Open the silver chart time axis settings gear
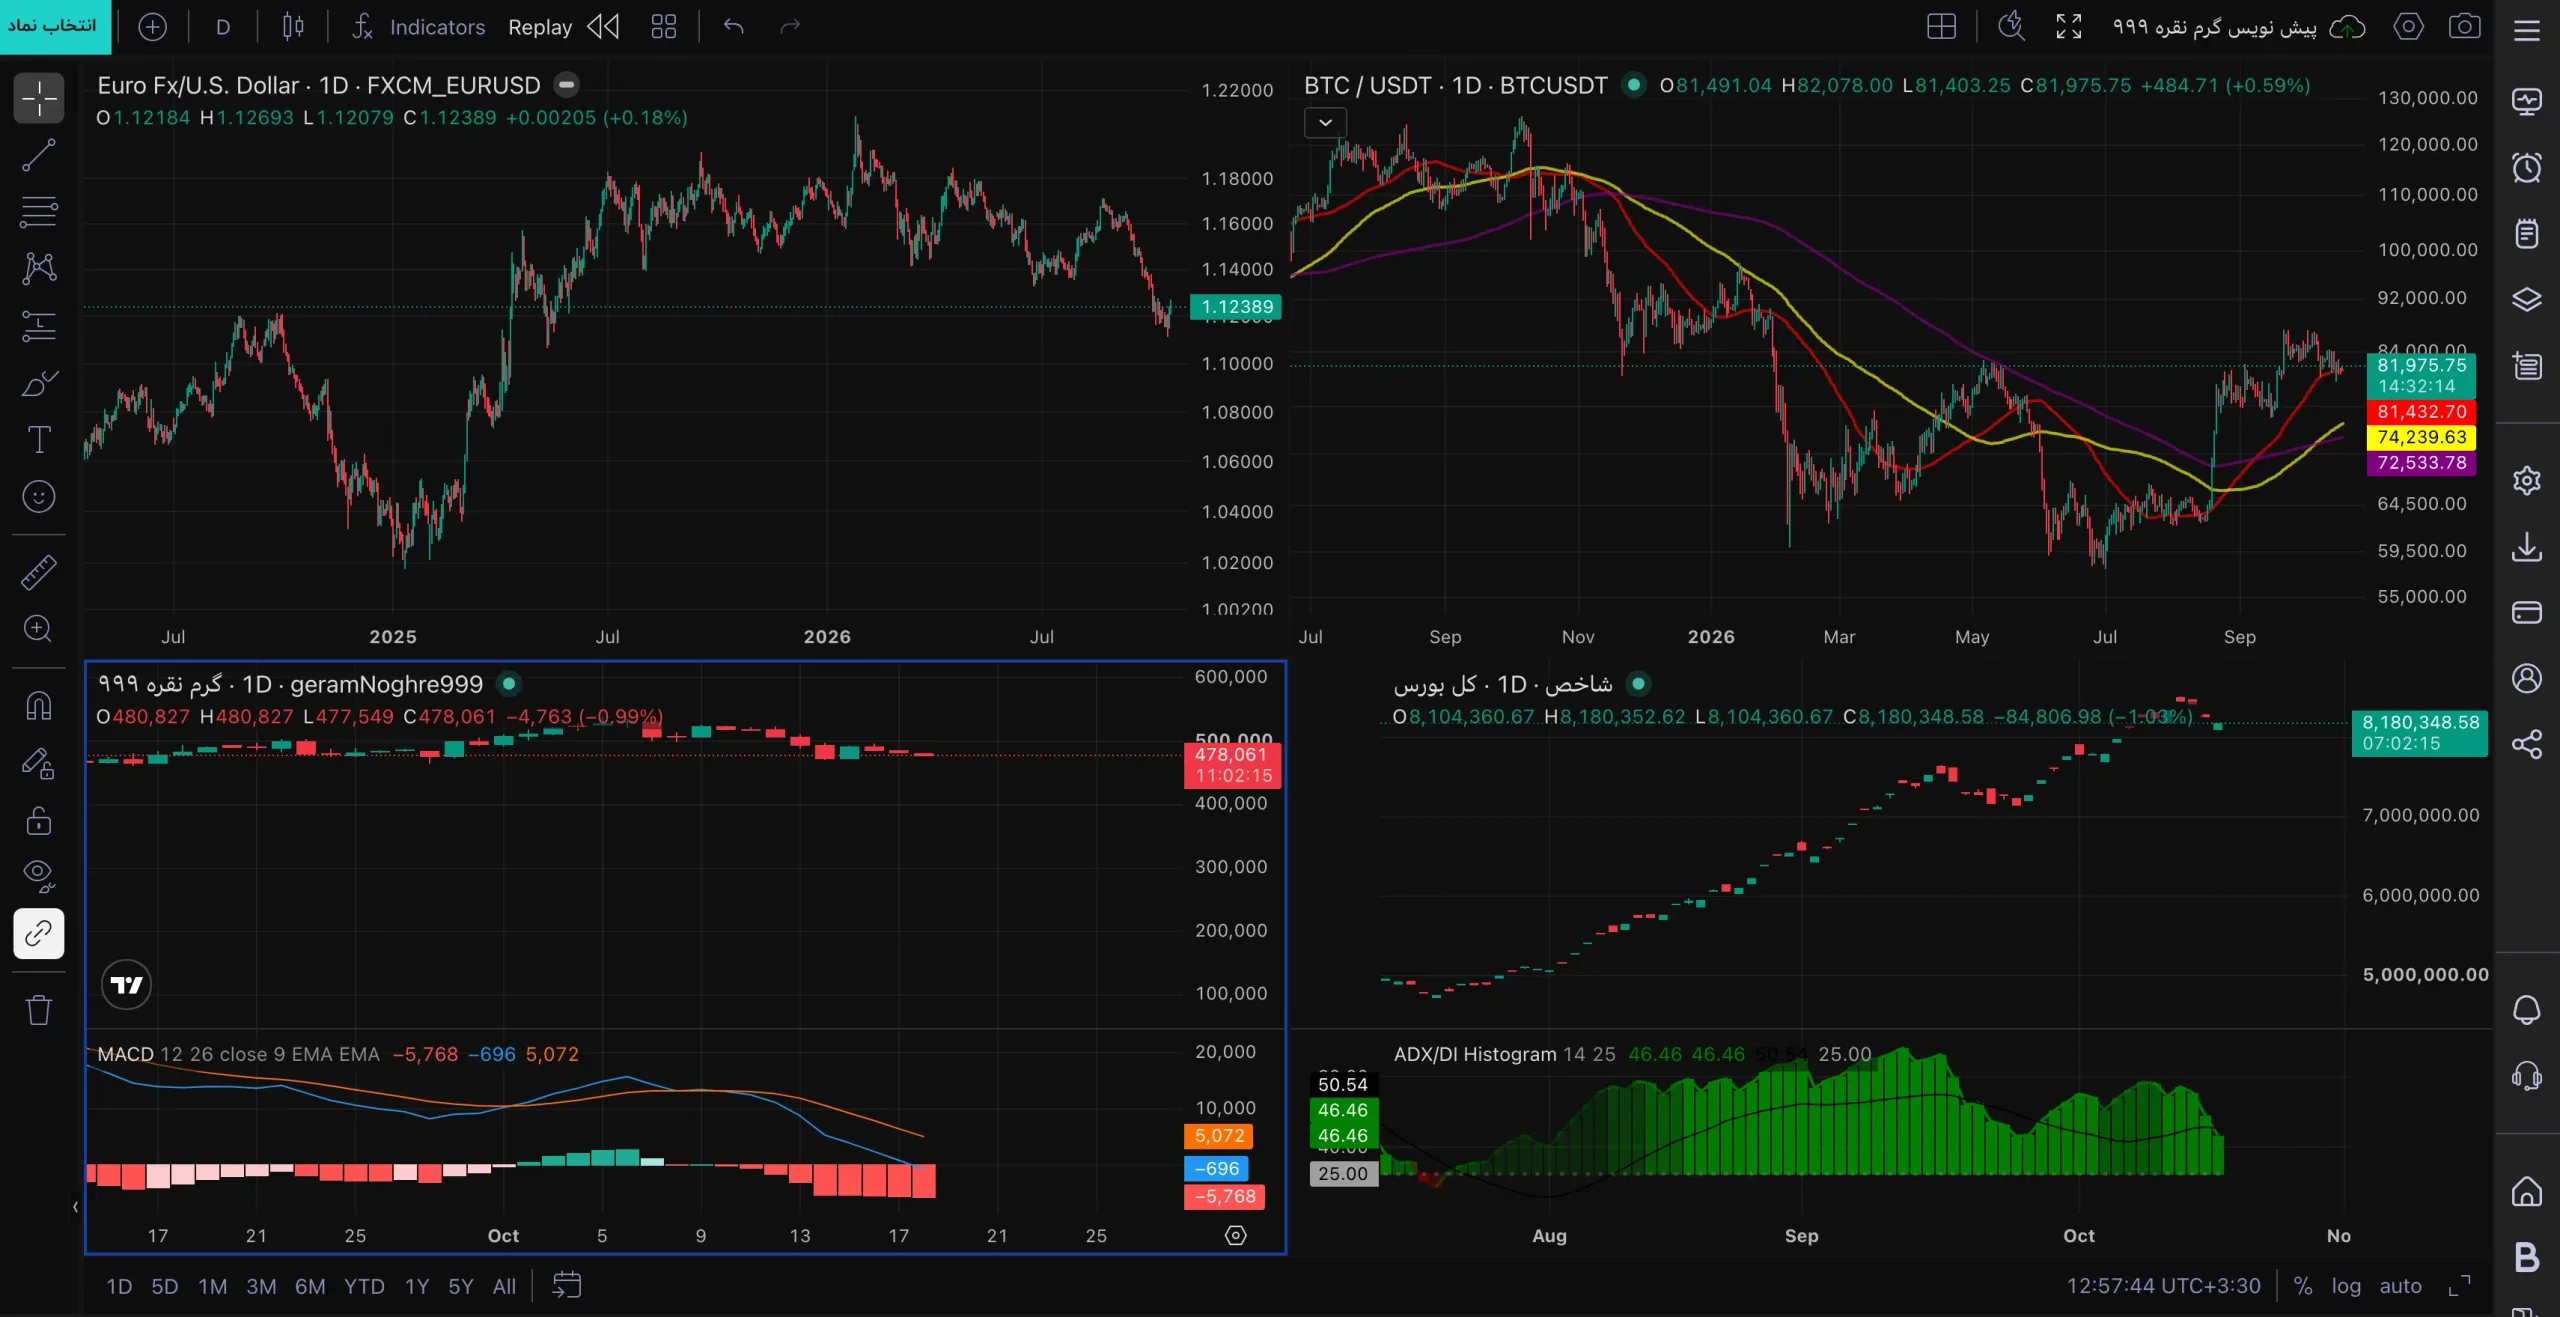This screenshot has height=1317, width=2560. (1236, 1236)
